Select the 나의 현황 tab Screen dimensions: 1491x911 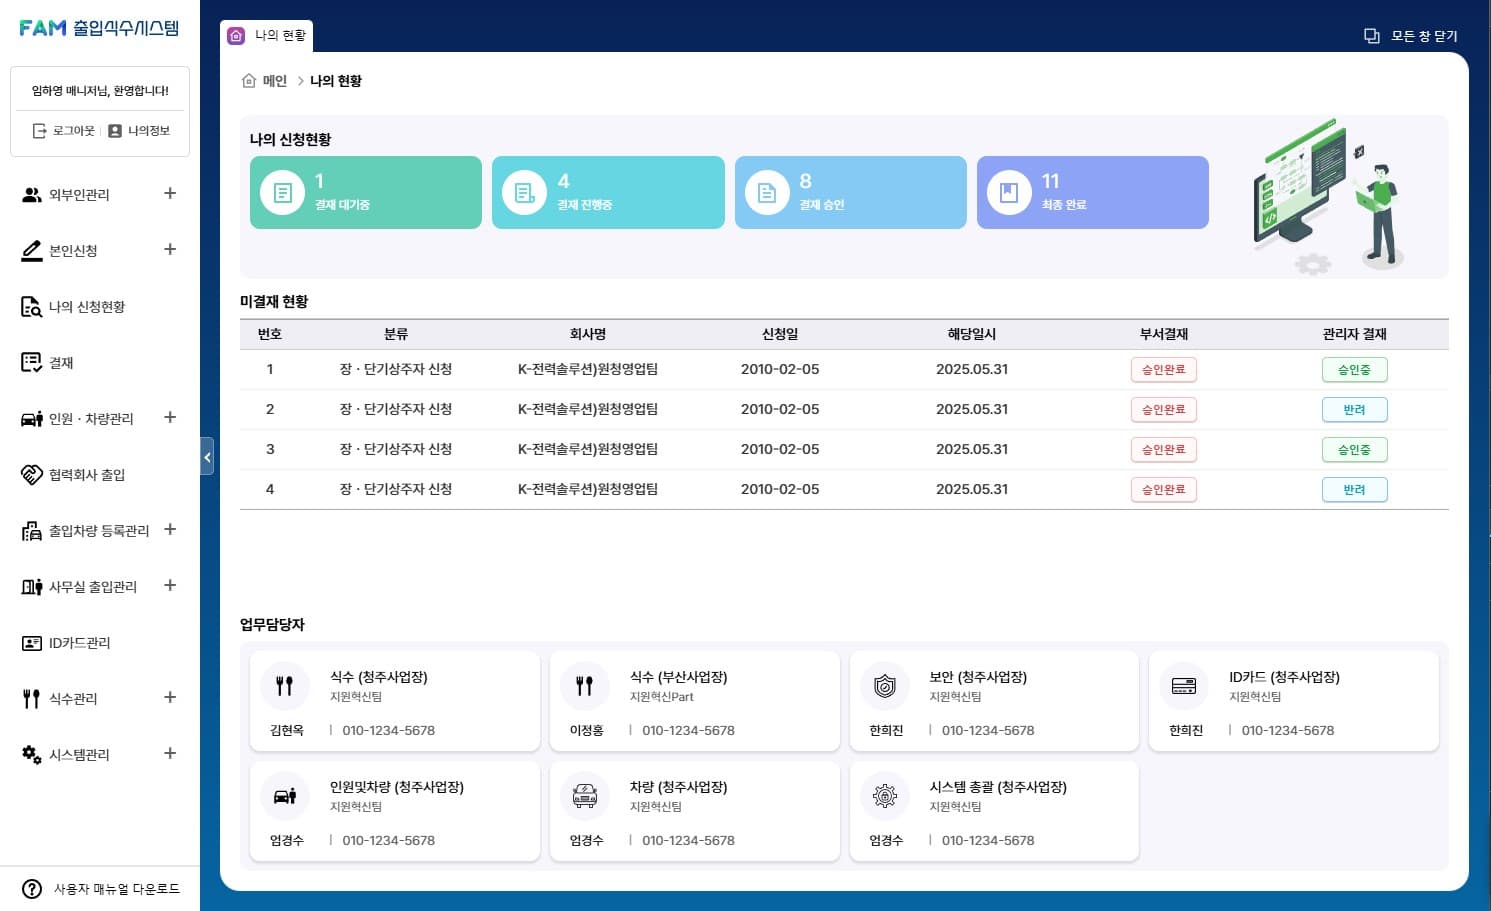(267, 36)
